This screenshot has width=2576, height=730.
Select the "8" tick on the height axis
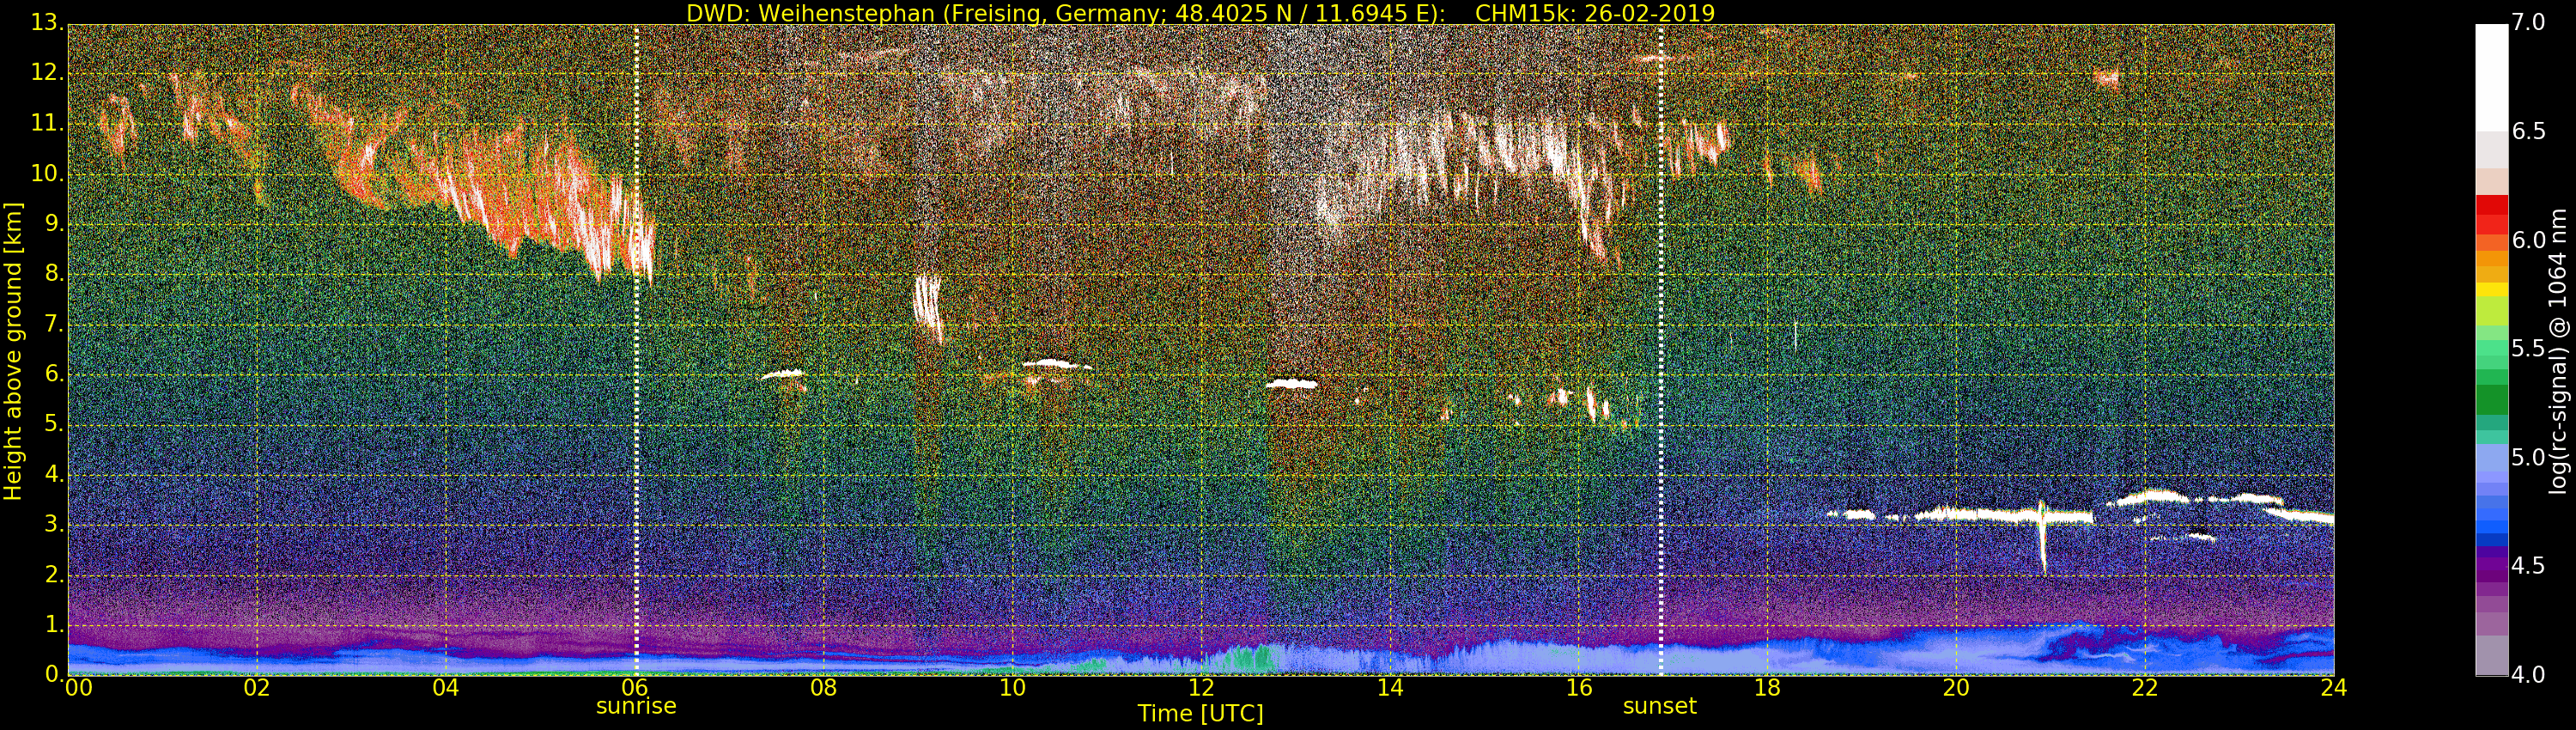coord(54,274)
